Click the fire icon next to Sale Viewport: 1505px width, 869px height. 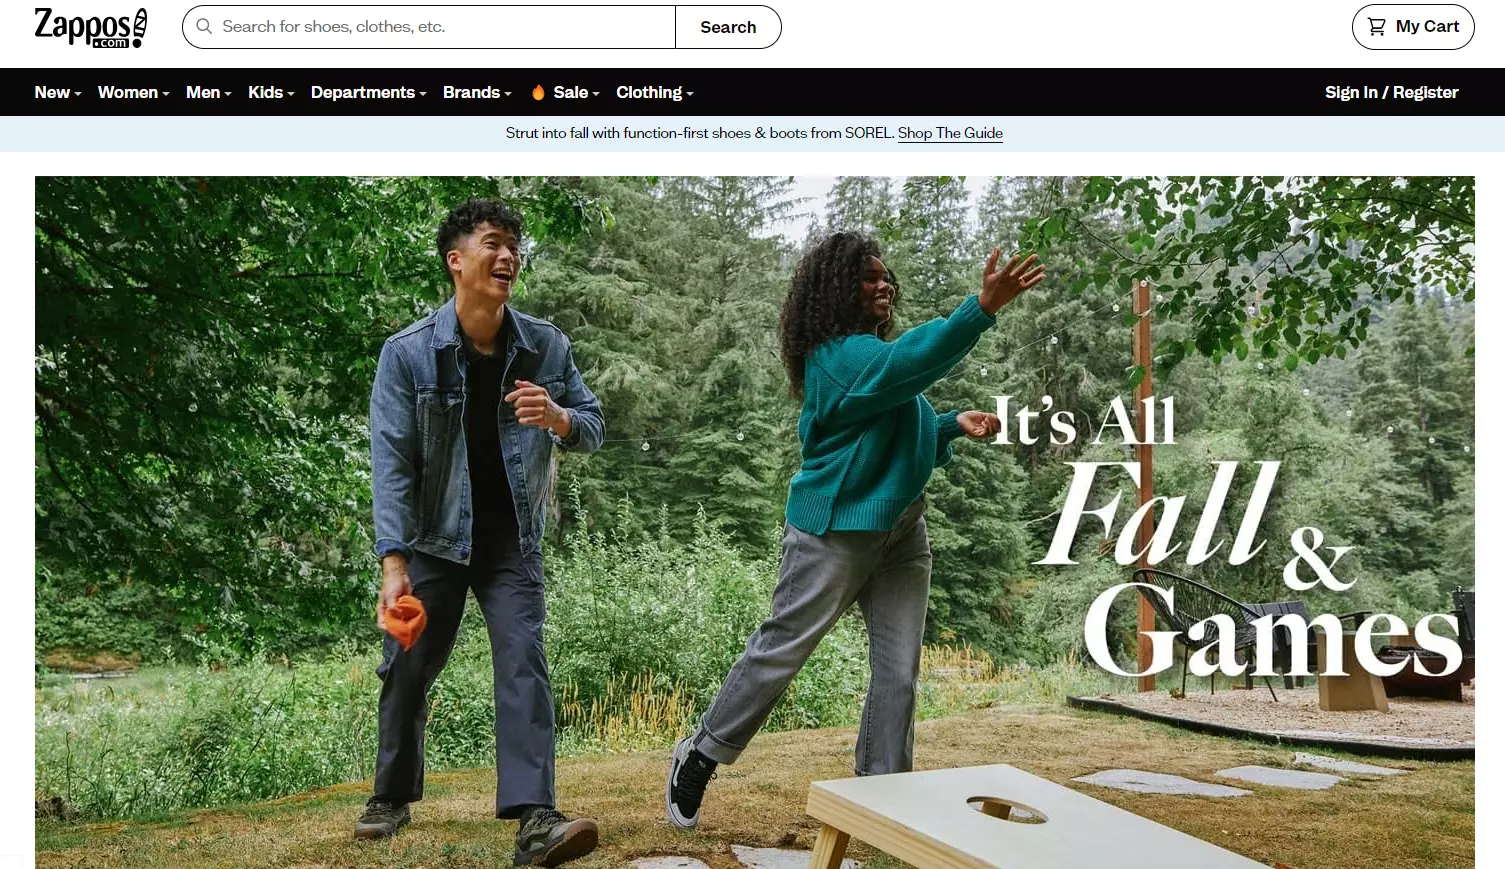coord(538,92)
